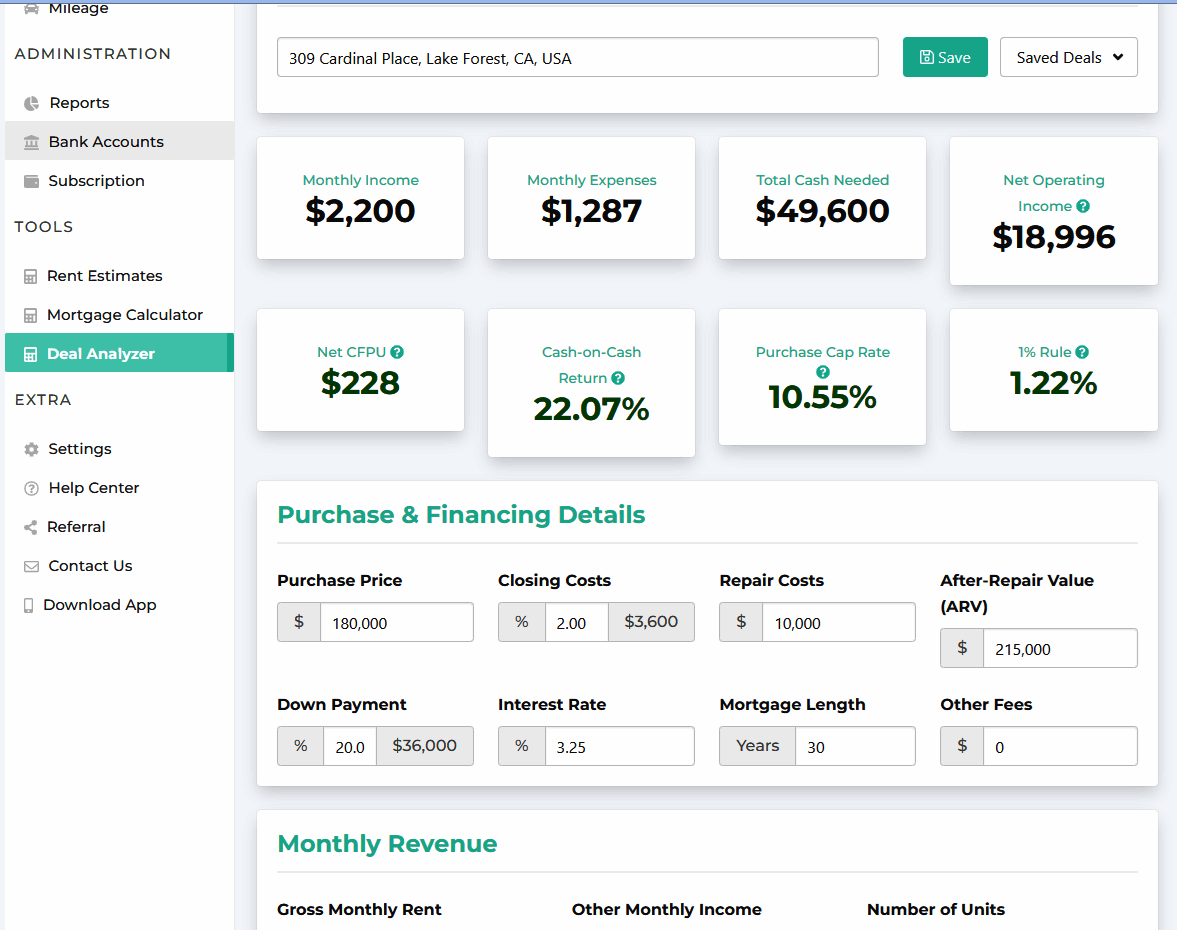Click the Interest Rate input field
The height and width of the screenshot is (930, 1177).
[x=619, y=747]
